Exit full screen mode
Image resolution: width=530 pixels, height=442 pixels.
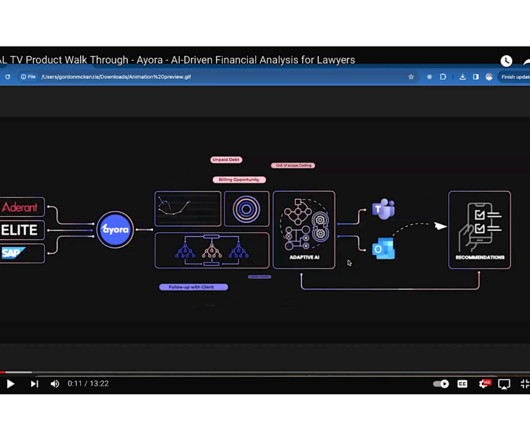(x=525, y=384)
